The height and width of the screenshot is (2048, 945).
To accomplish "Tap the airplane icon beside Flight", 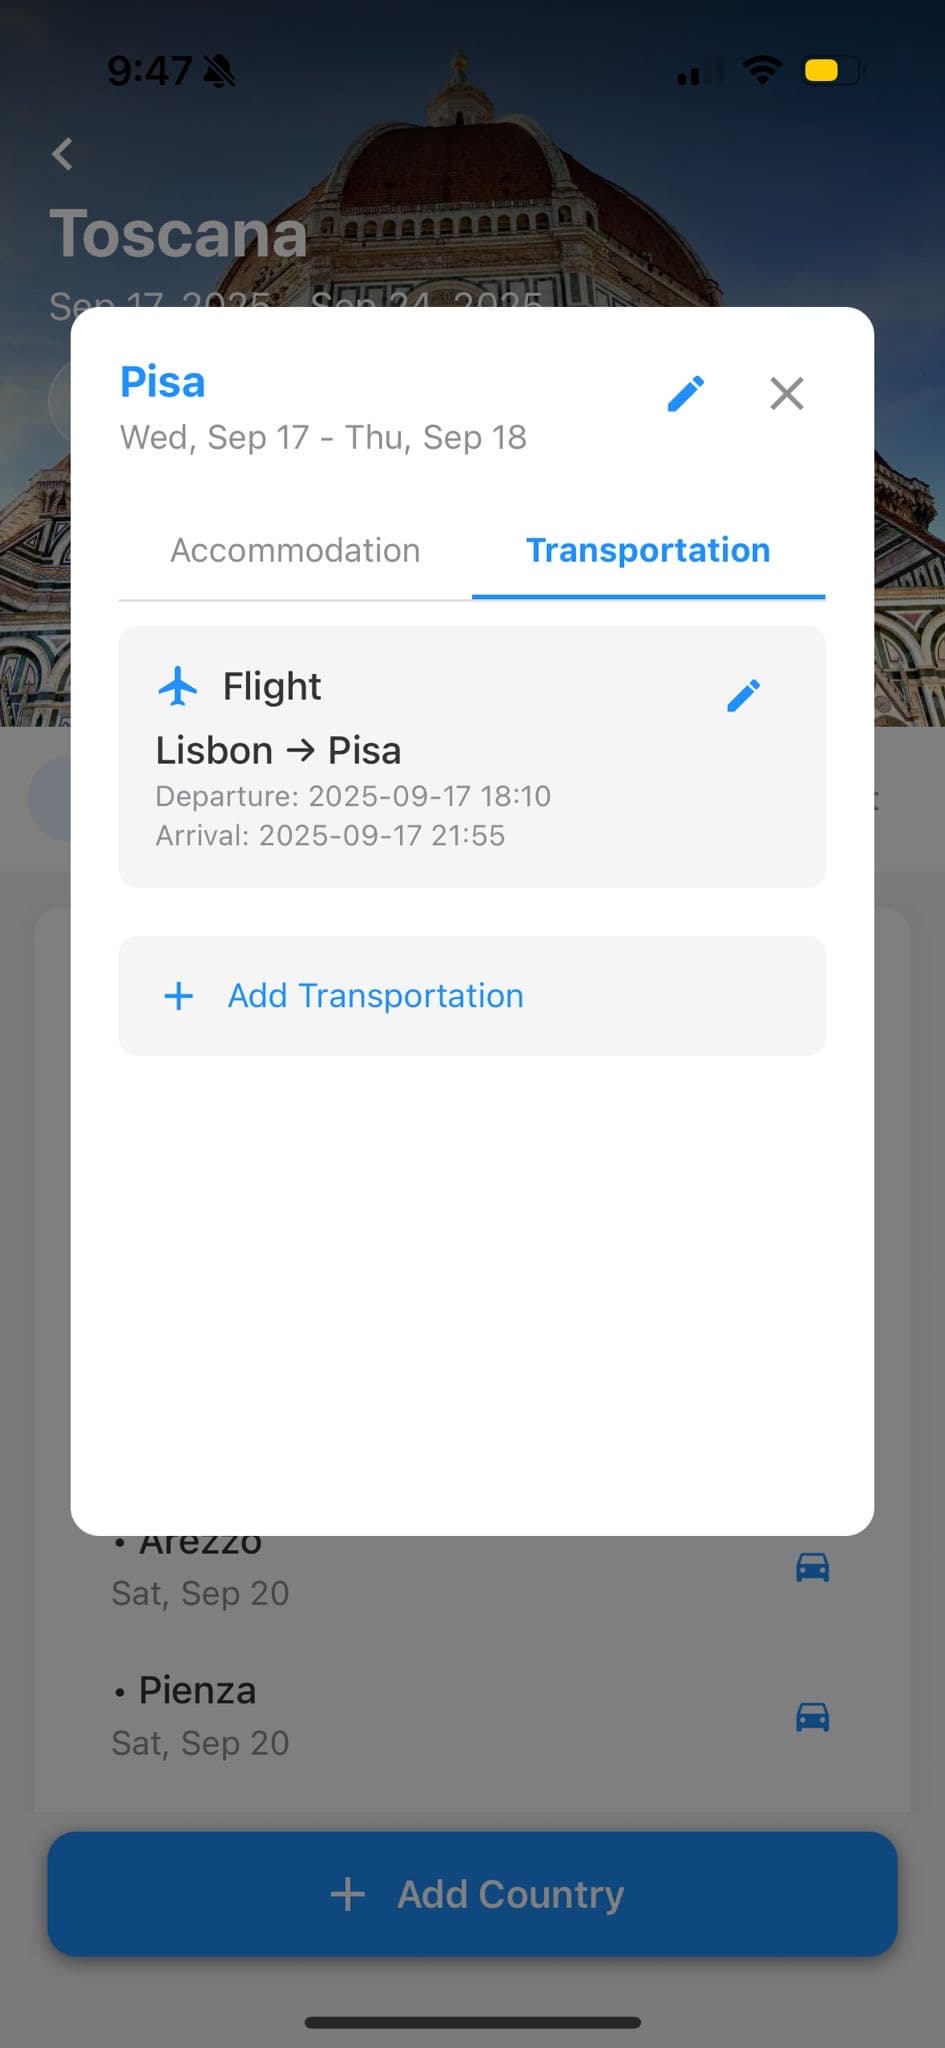I will click(178, 687).
